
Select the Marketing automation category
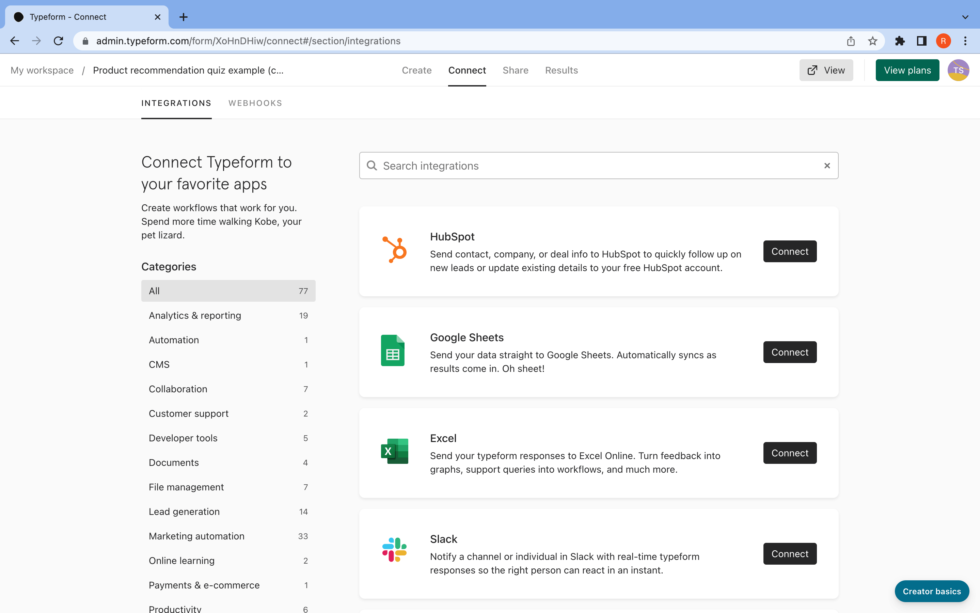(x=196, y=536)
